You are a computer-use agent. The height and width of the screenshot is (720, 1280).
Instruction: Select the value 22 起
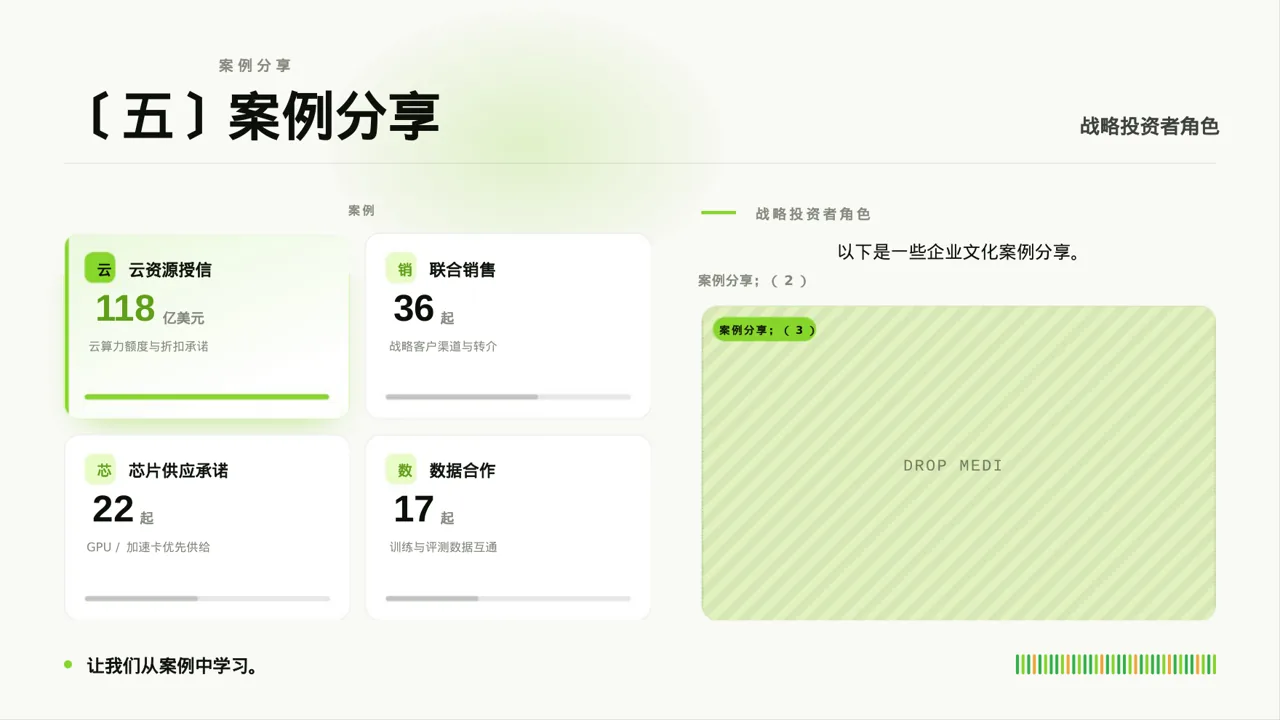tap(123, 511)
